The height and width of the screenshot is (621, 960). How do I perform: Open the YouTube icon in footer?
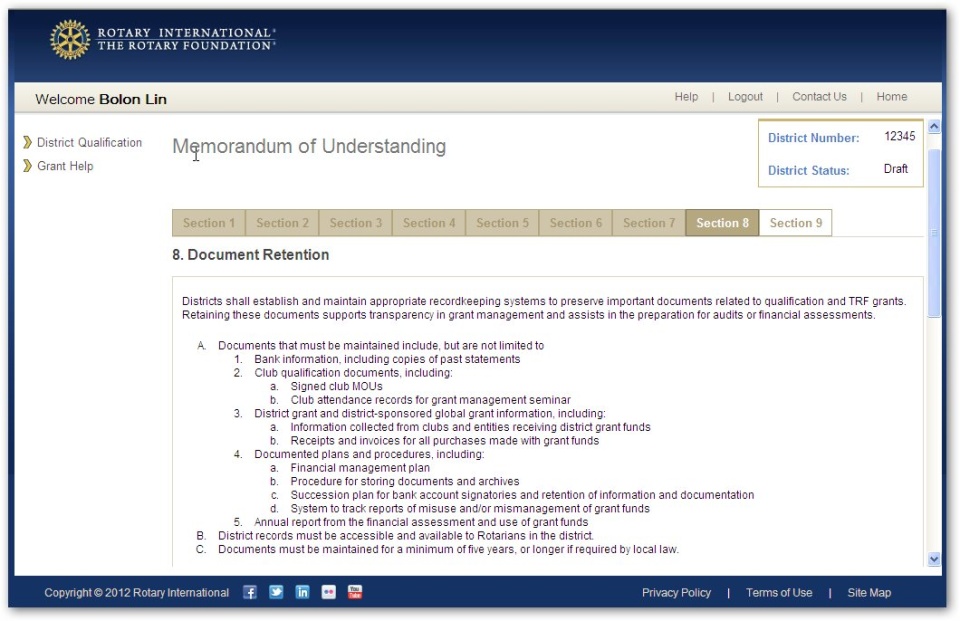click(x=355, y=592)
